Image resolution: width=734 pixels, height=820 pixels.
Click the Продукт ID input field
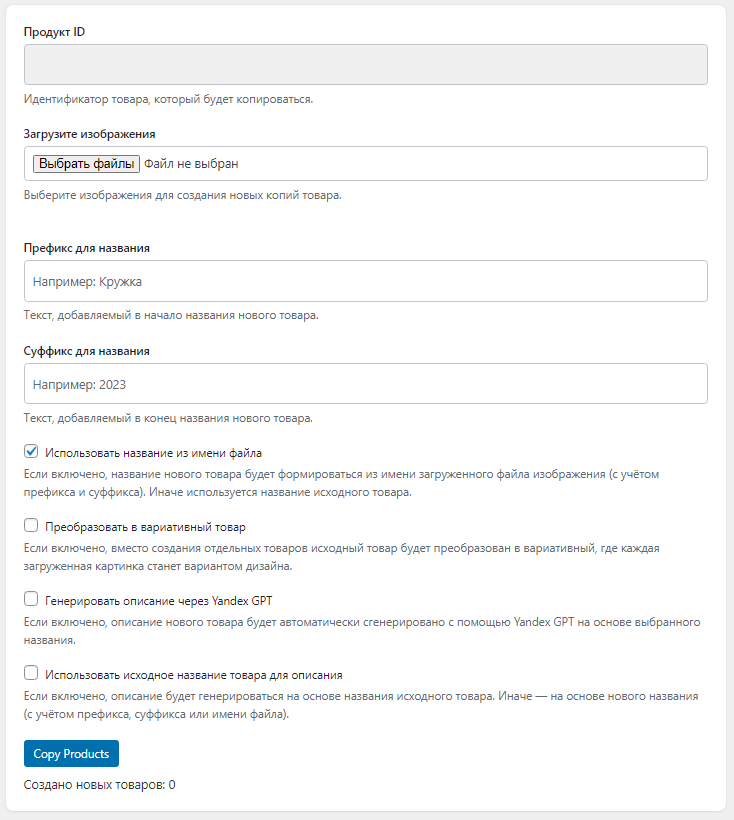(x=365, y=64)
